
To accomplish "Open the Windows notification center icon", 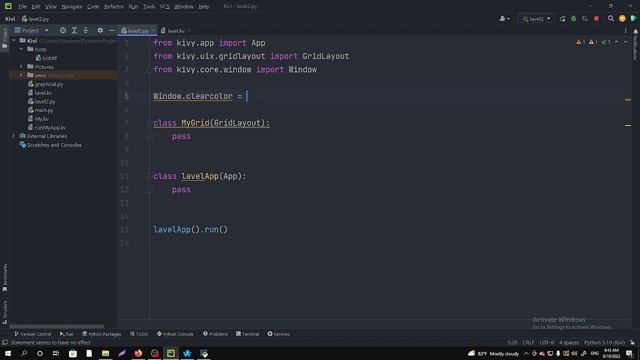I will click(x=629, y=353).
